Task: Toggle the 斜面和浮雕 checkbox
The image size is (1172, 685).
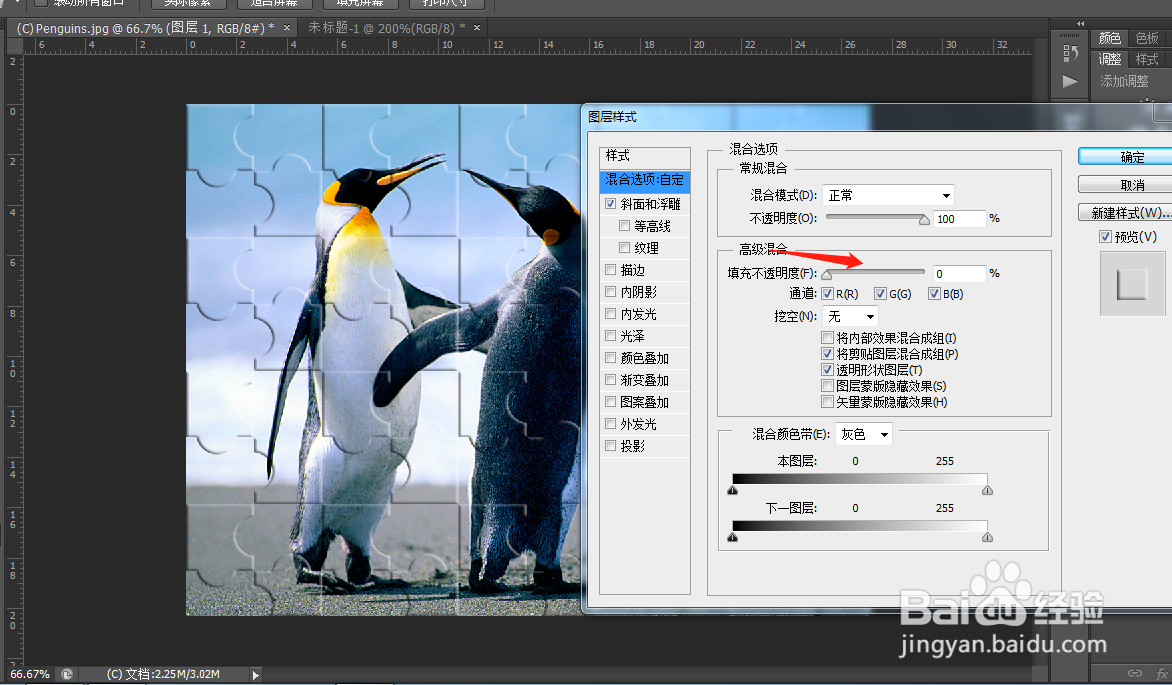Action: pyautogui.click(x=611, y=203)
